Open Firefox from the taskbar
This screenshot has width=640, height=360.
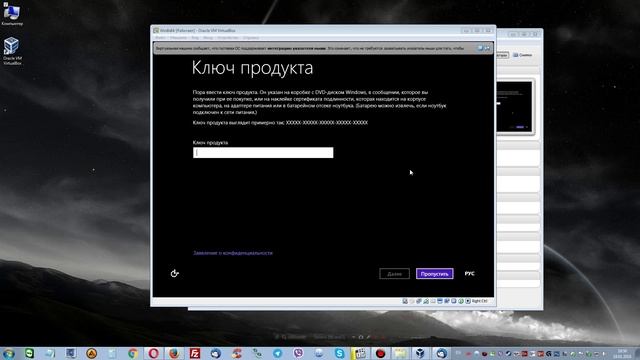(x=174, y=353)
